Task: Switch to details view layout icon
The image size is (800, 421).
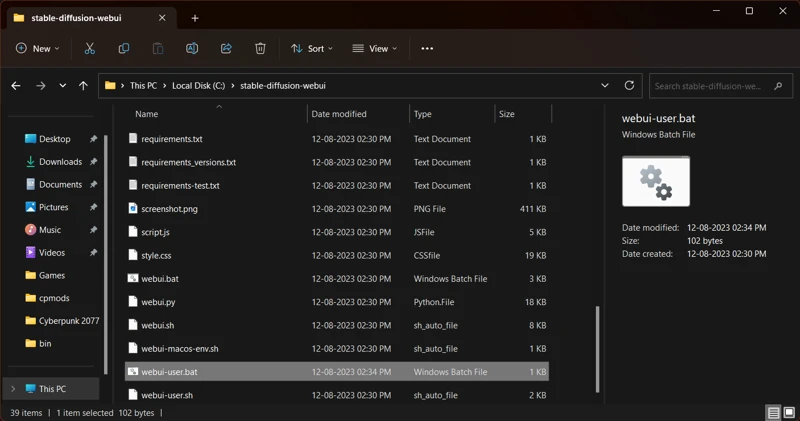Action: click(773, 412)
